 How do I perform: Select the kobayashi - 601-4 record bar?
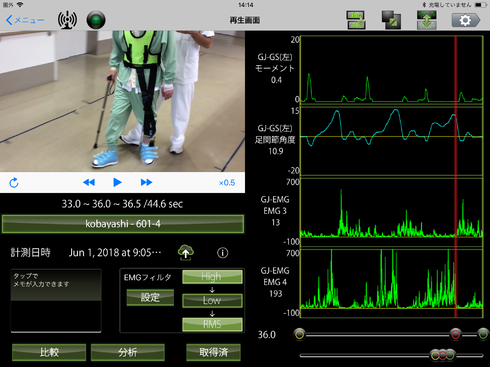click(x=123, y=224)
